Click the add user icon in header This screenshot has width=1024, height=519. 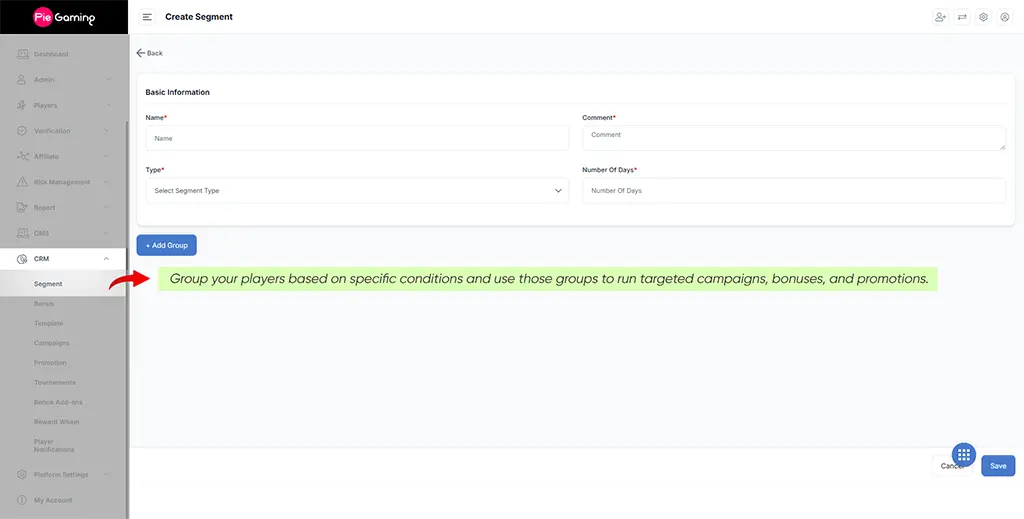pos(940,17)
